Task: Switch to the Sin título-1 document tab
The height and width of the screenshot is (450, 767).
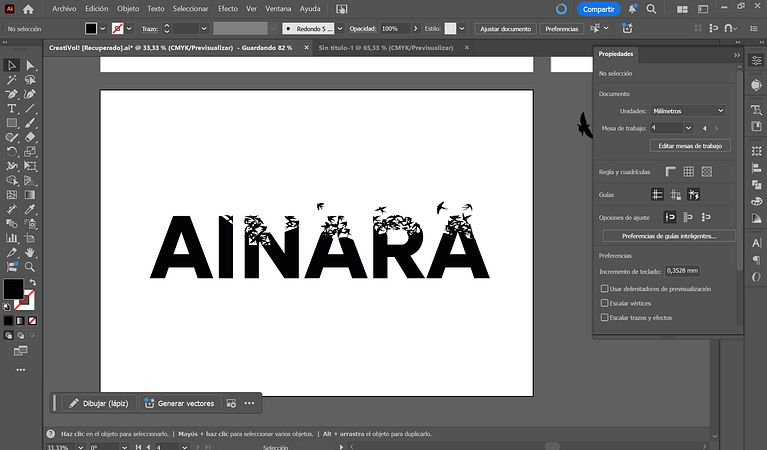Action: pos(370,47)
